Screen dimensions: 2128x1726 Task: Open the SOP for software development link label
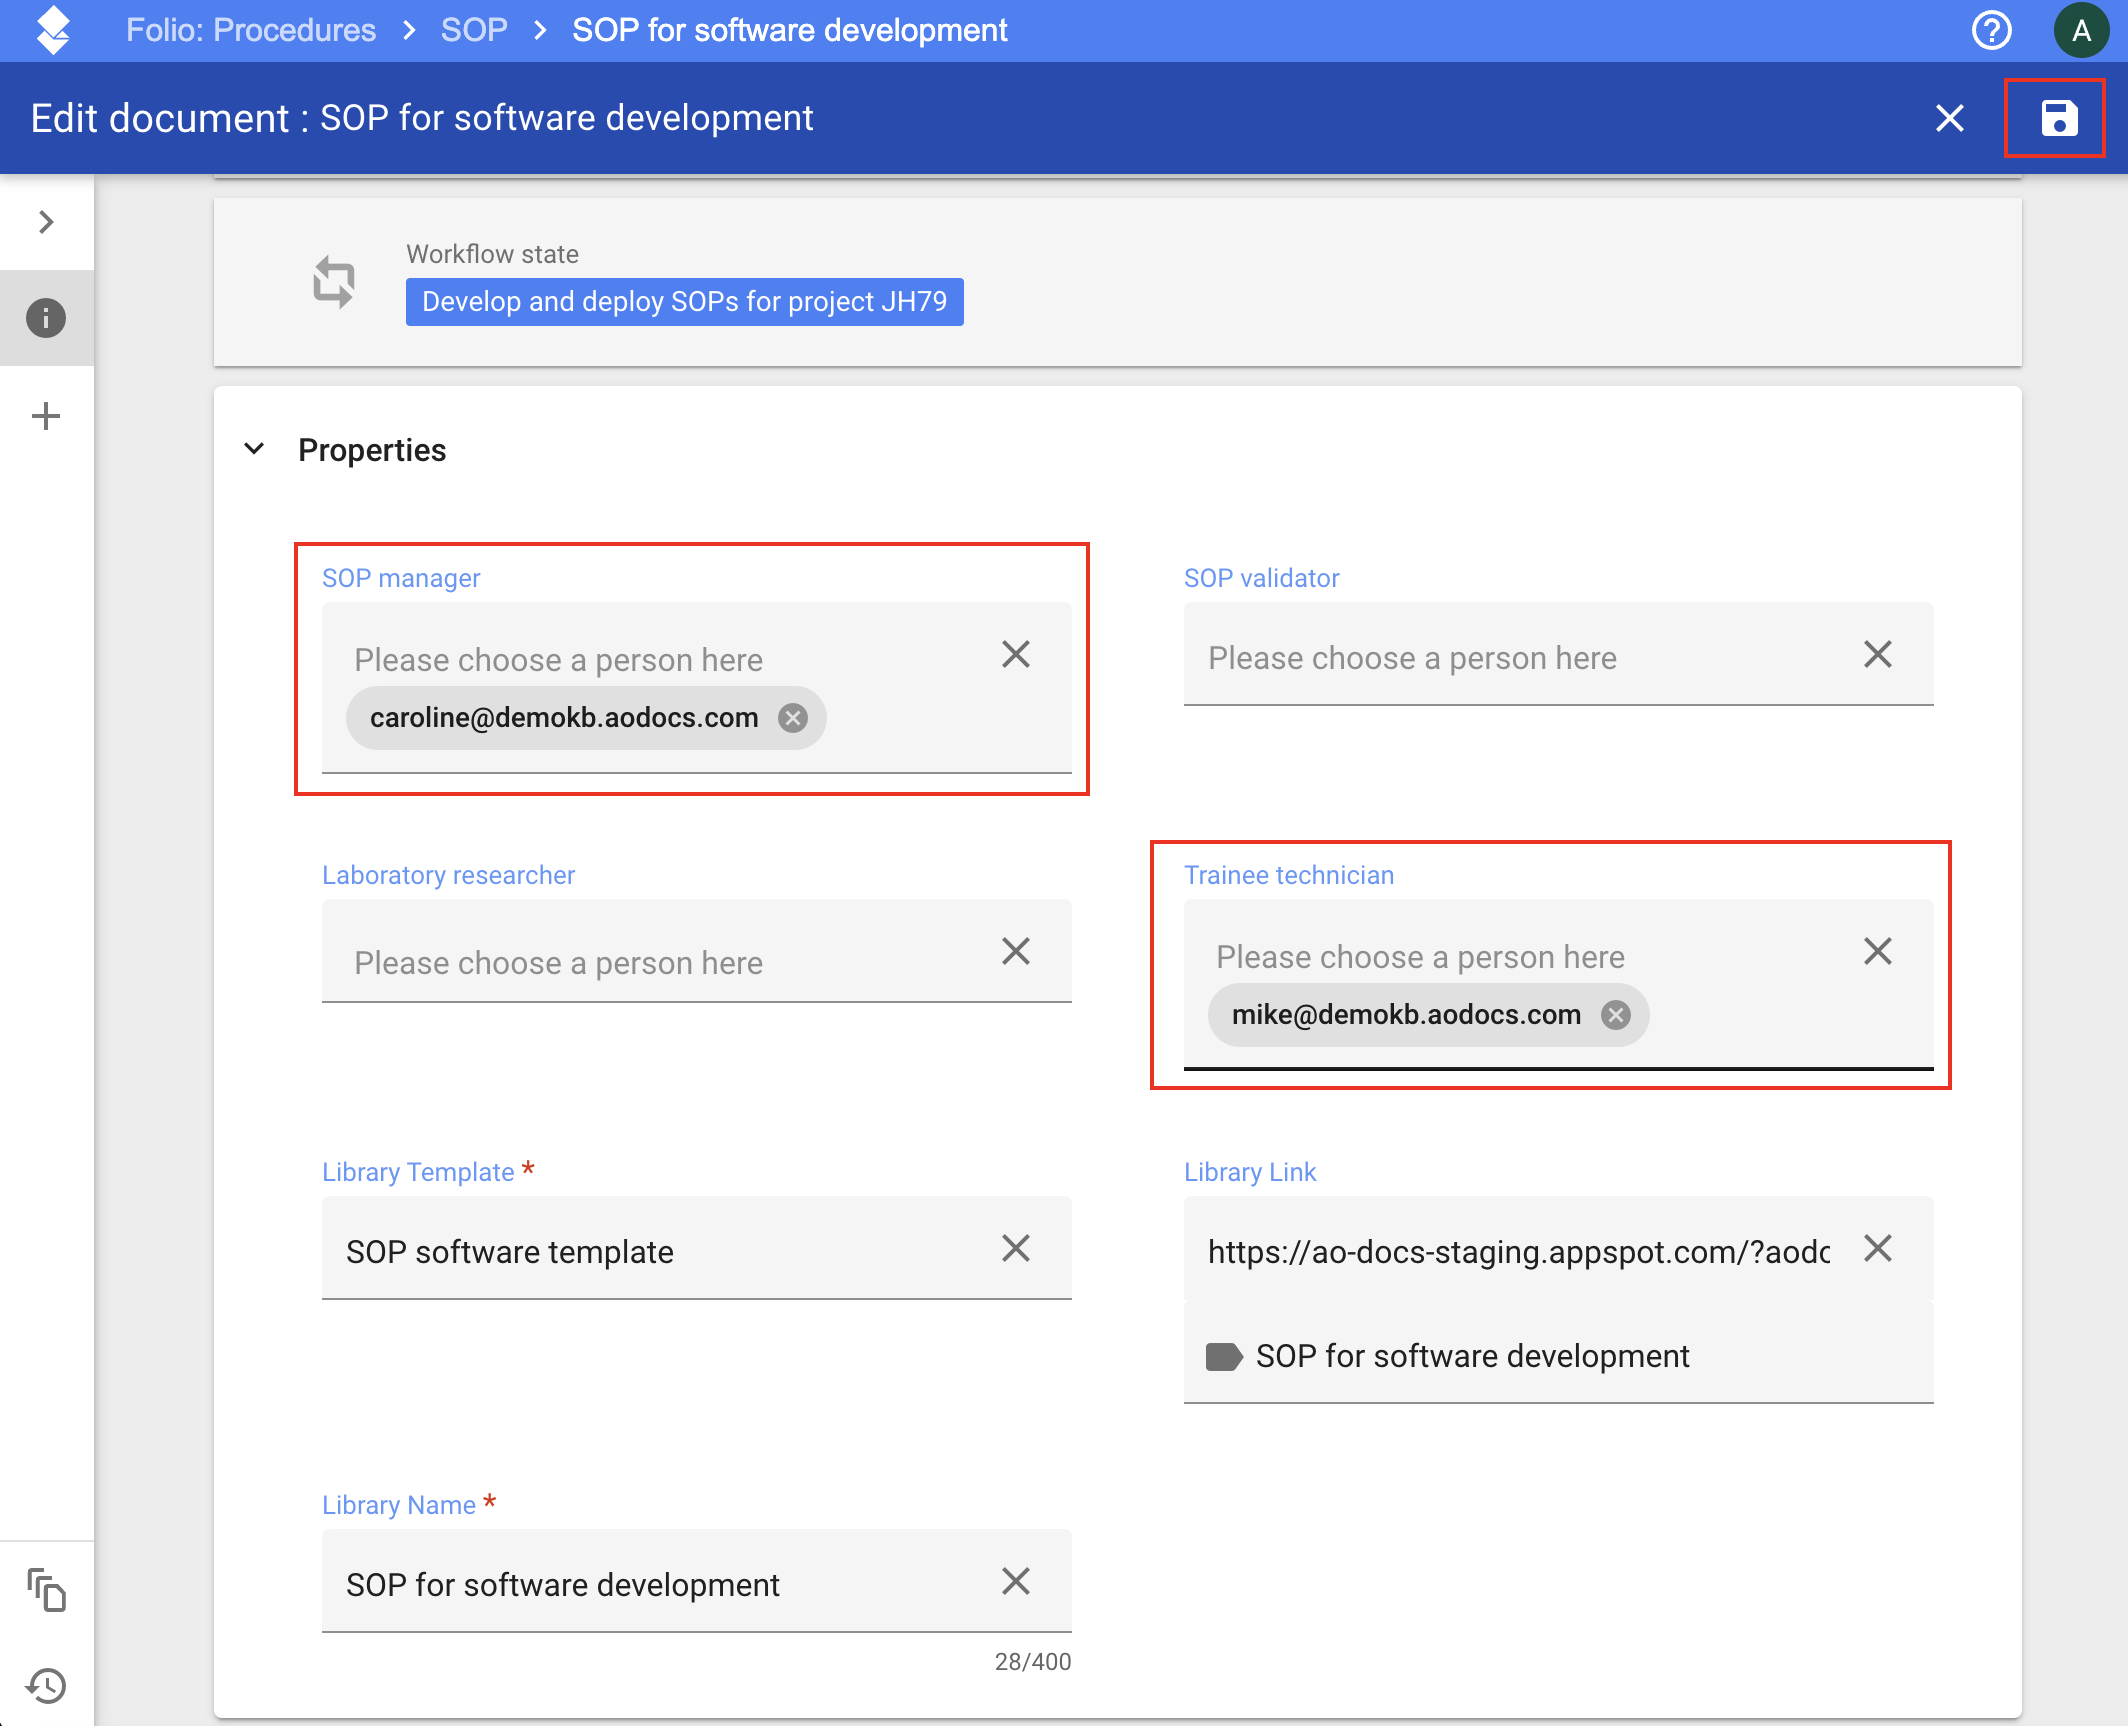pyautogui.click(x=1472, y=1357)
